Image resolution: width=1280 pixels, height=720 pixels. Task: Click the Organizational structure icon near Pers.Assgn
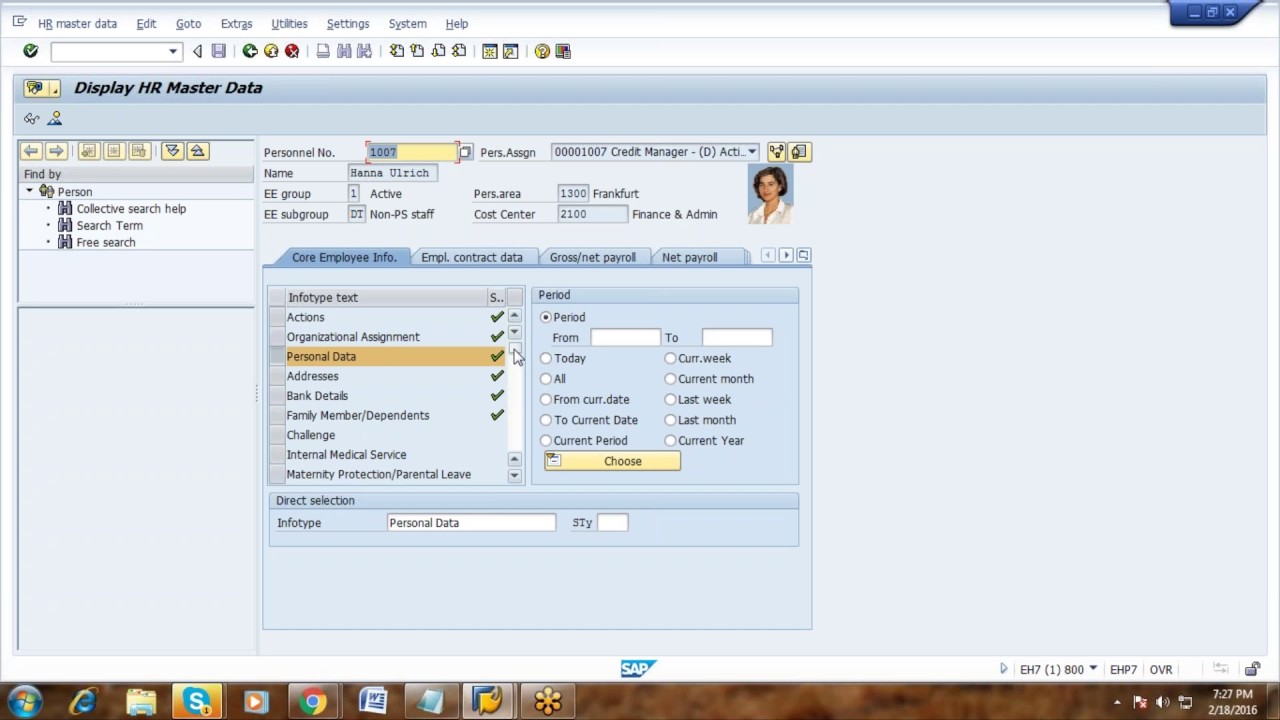click(x=777, y=152)
